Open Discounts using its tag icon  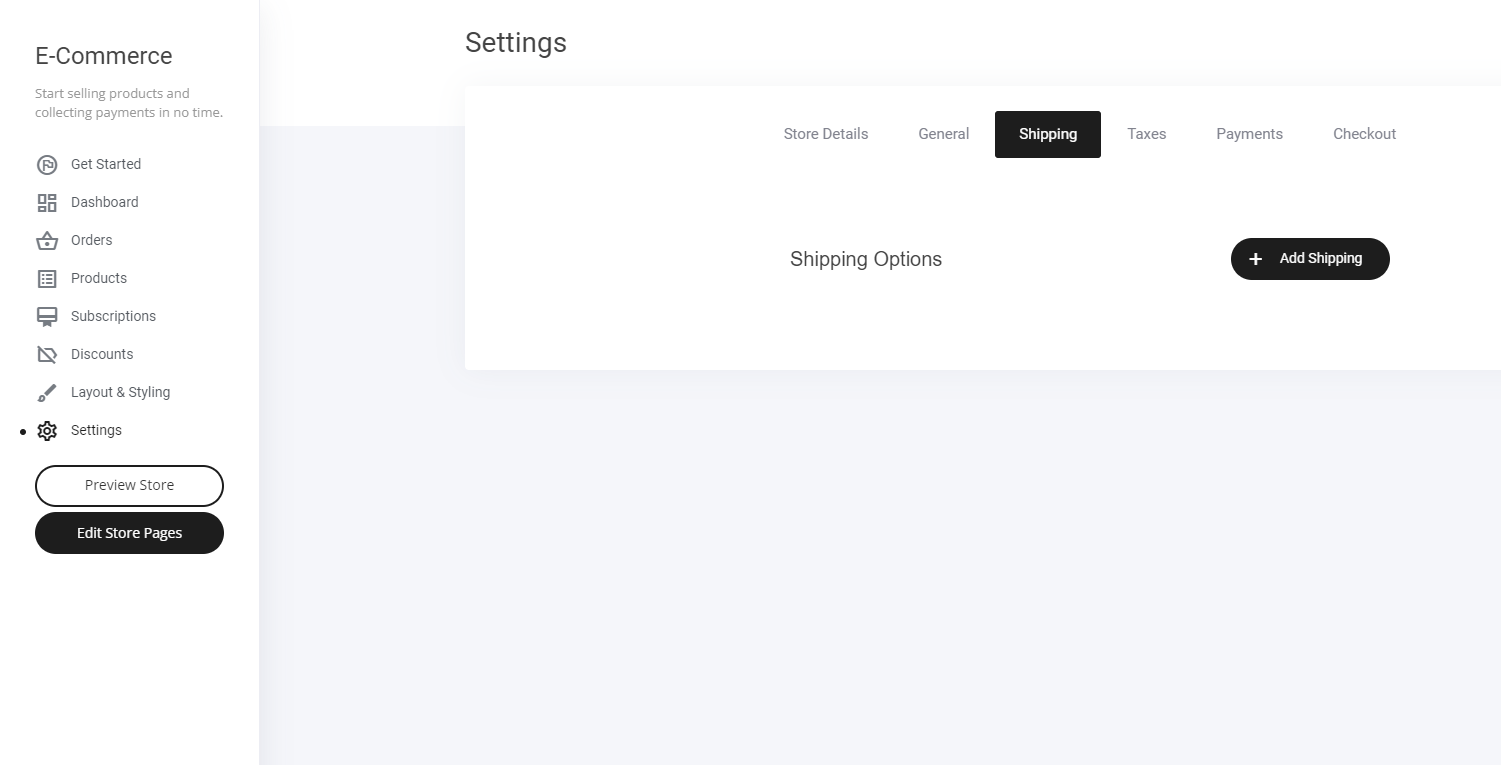click(47, 355)
